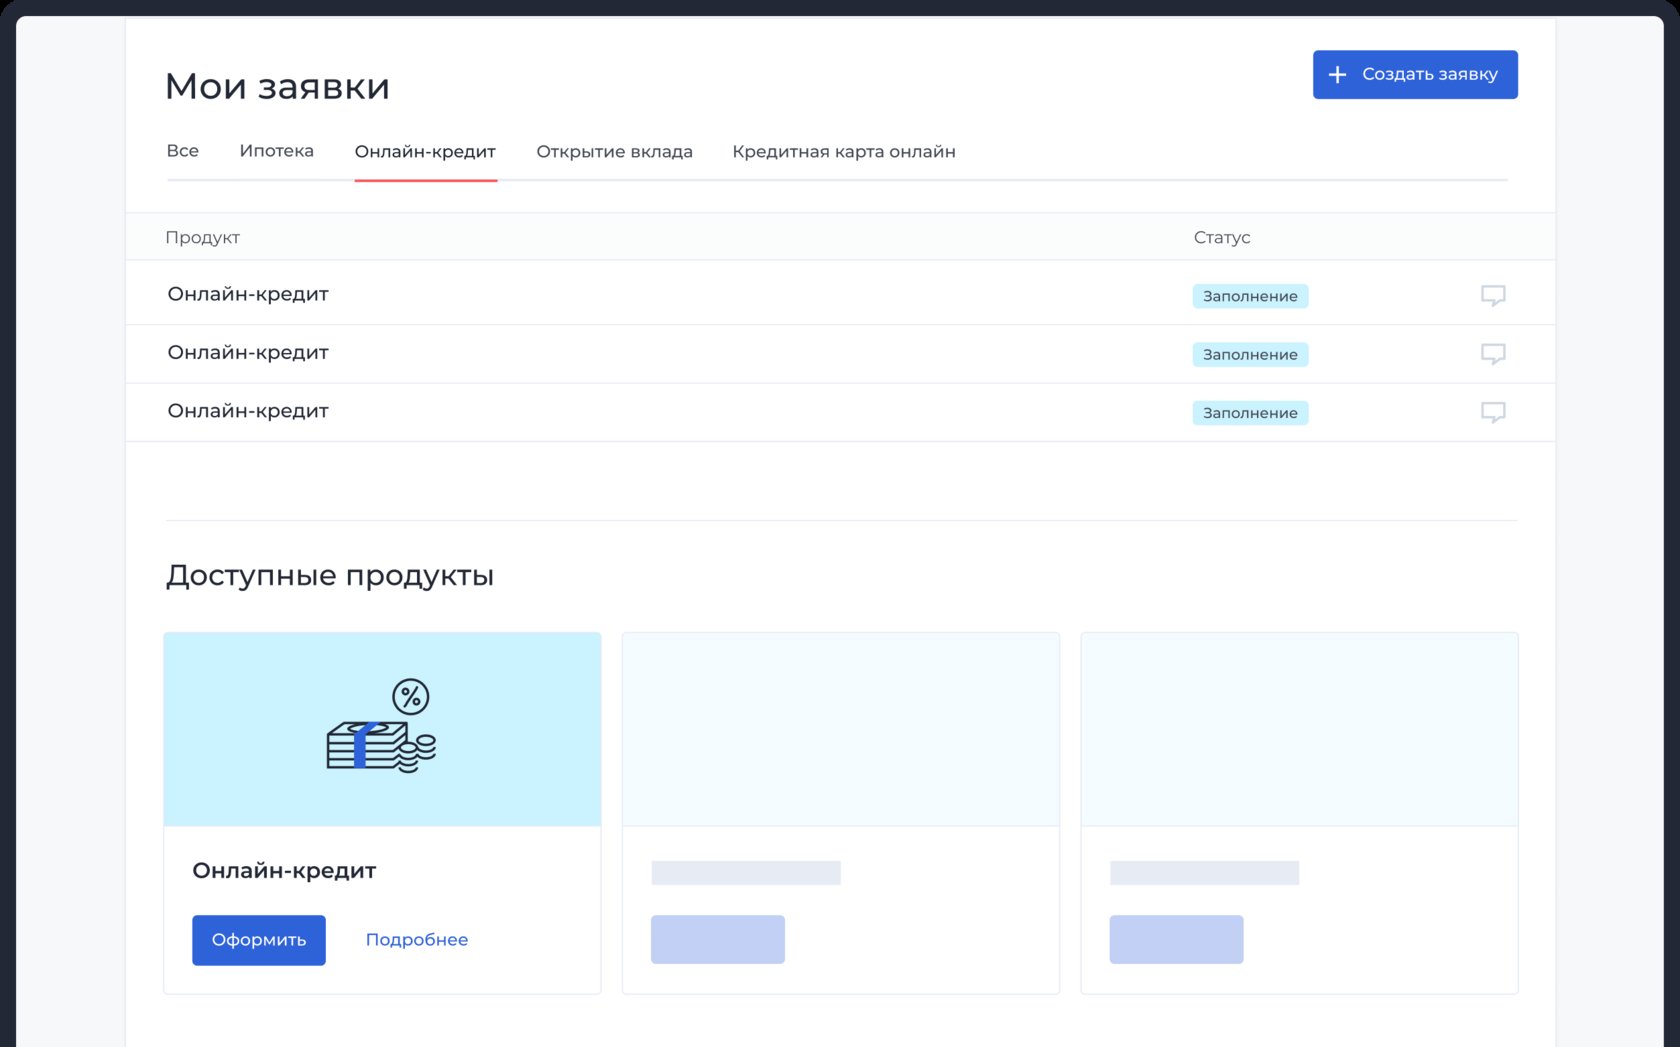Click the money stack illustration
This screenshot has width=1680, height=1047.
pos(381,727)
